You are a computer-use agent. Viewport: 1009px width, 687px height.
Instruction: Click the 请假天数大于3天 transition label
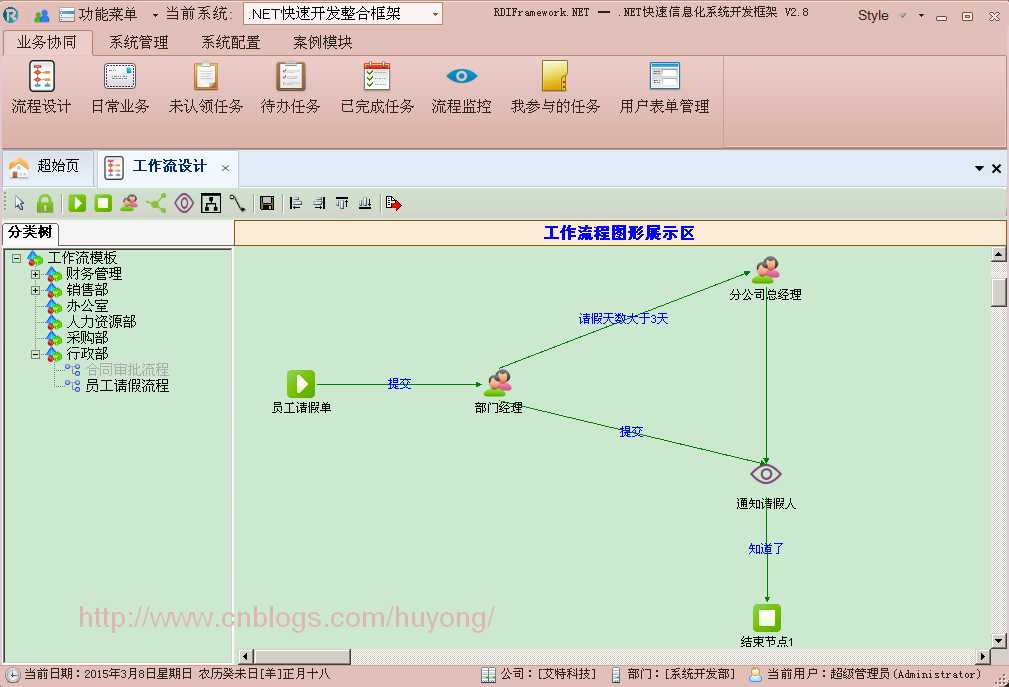pyautogui.click(x=623, y=318)
